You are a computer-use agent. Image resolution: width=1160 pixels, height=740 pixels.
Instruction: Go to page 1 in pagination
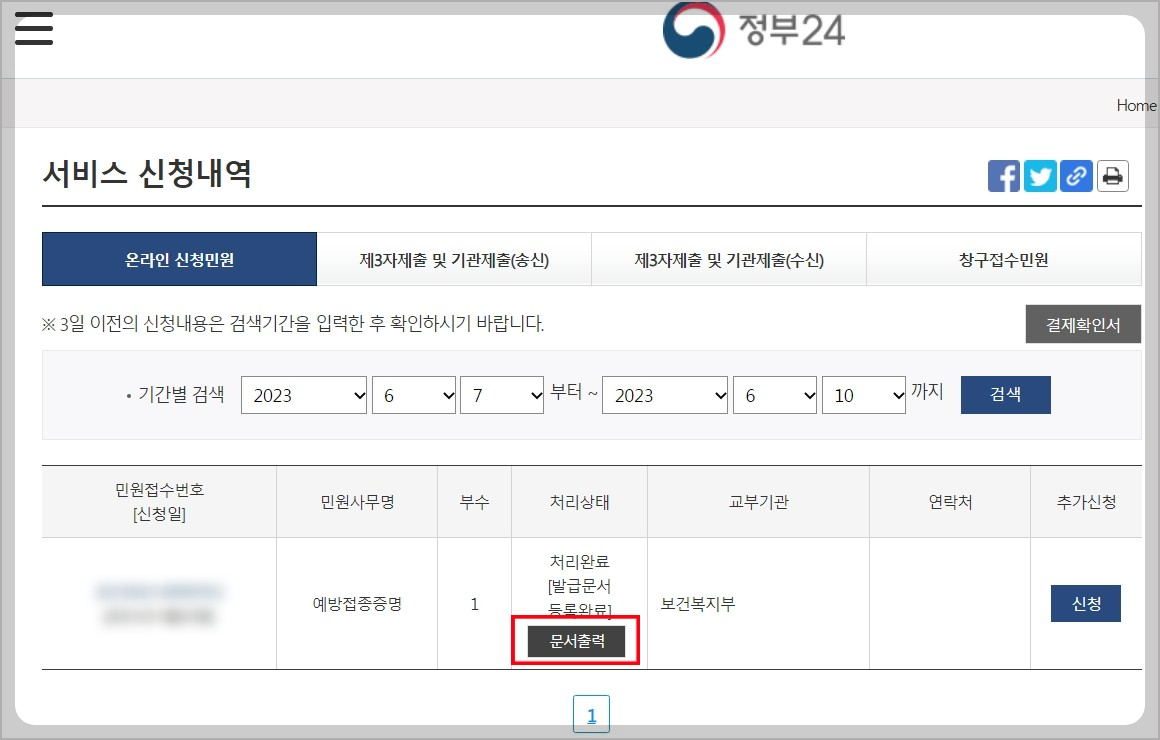click(x=591, y=715)
